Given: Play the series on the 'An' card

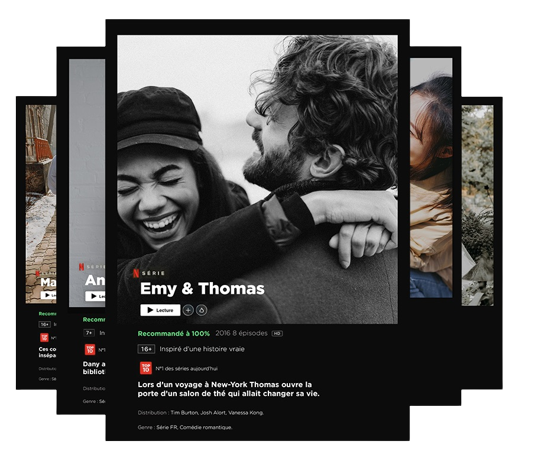Looking at the screenshot, I should click(x=95, y=296).
